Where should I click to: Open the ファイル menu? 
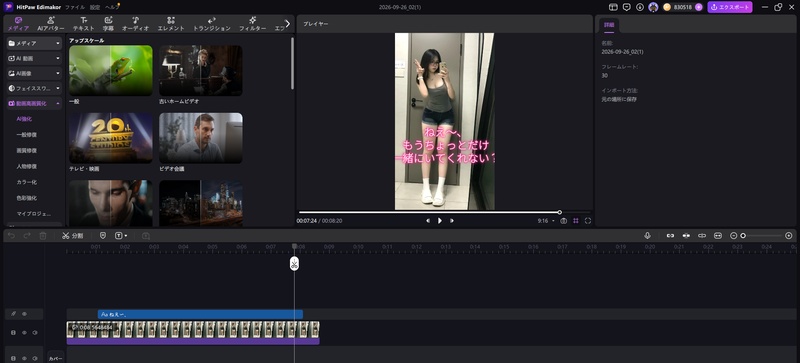(75, 7)
